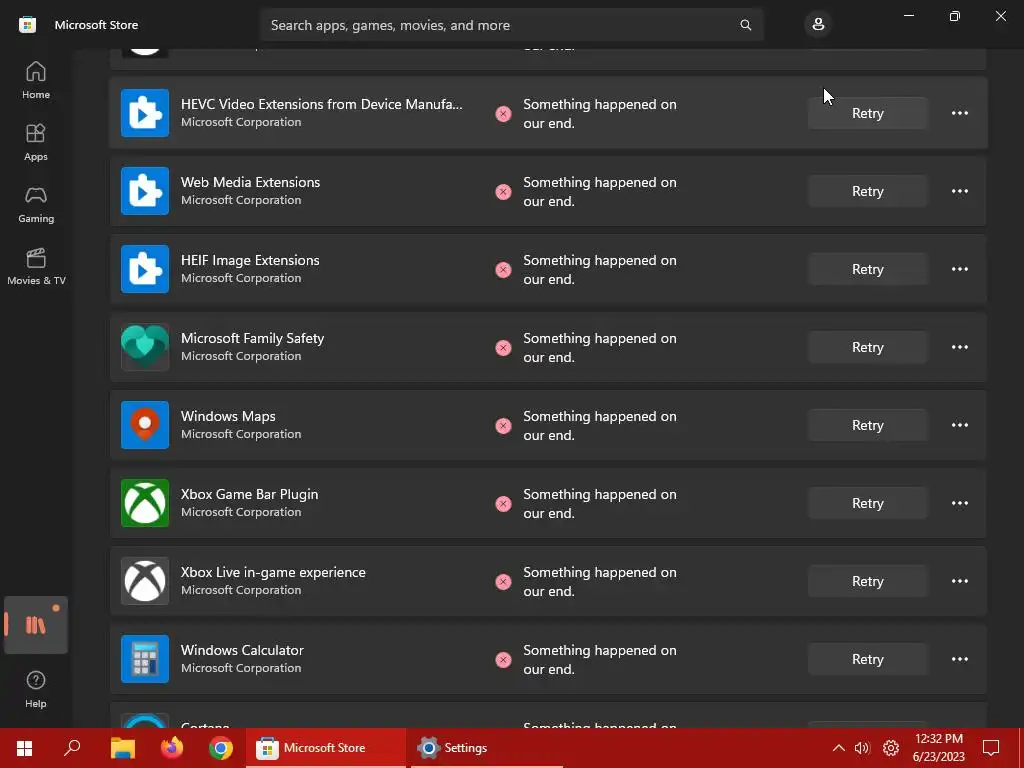Open the notification center
The height and width of the screenshot is (768, 1024).
point(991,748)
